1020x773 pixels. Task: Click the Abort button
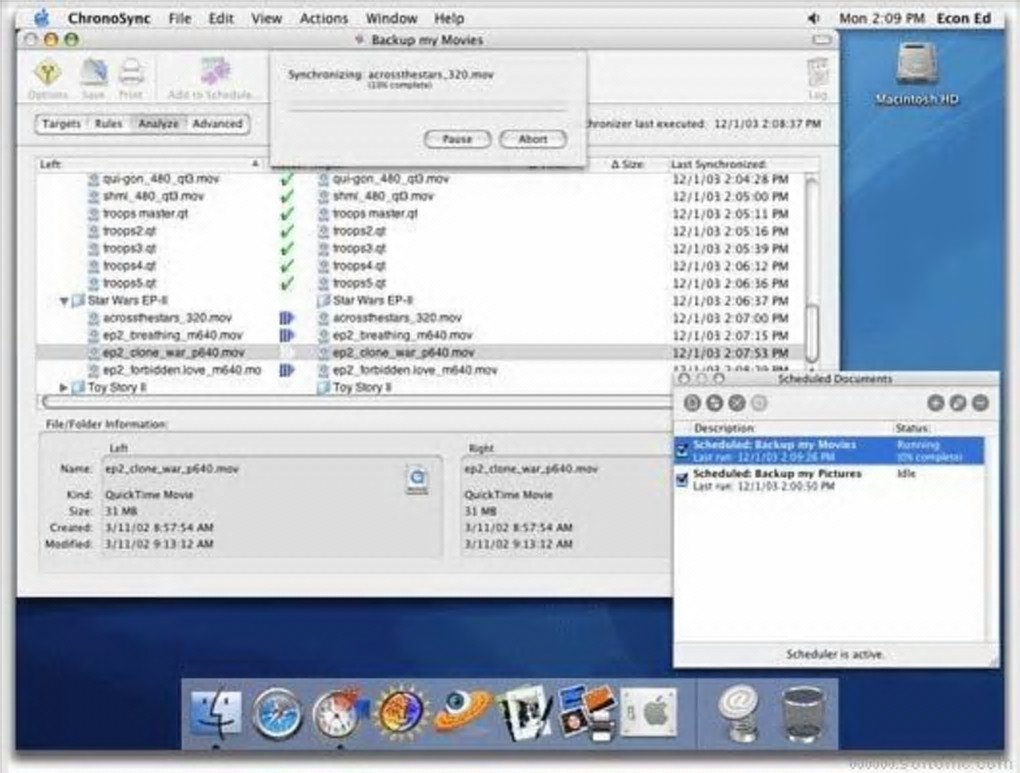tap(533, 139)
